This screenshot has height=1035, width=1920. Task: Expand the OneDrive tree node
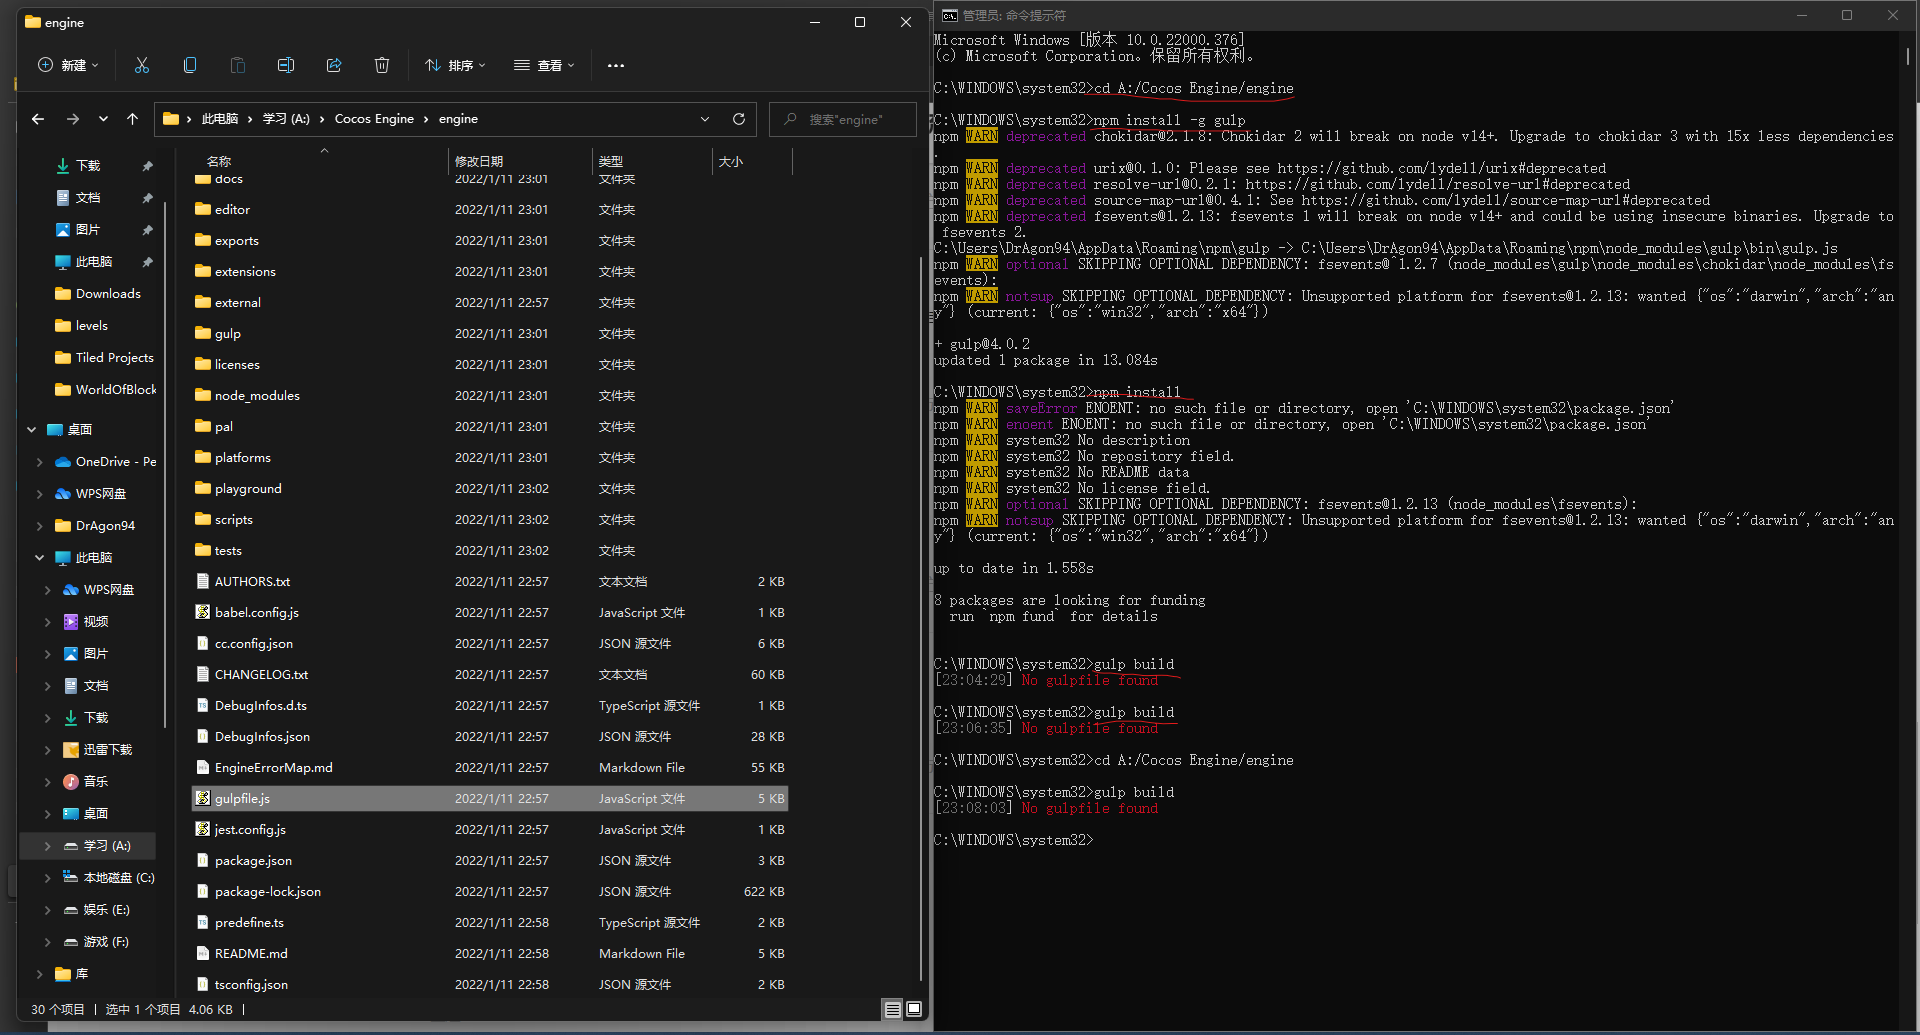39,462
